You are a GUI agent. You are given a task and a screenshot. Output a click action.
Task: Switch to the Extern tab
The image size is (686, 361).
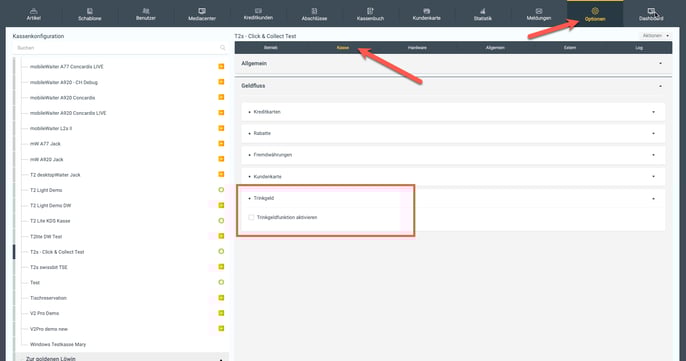(570, 48)
